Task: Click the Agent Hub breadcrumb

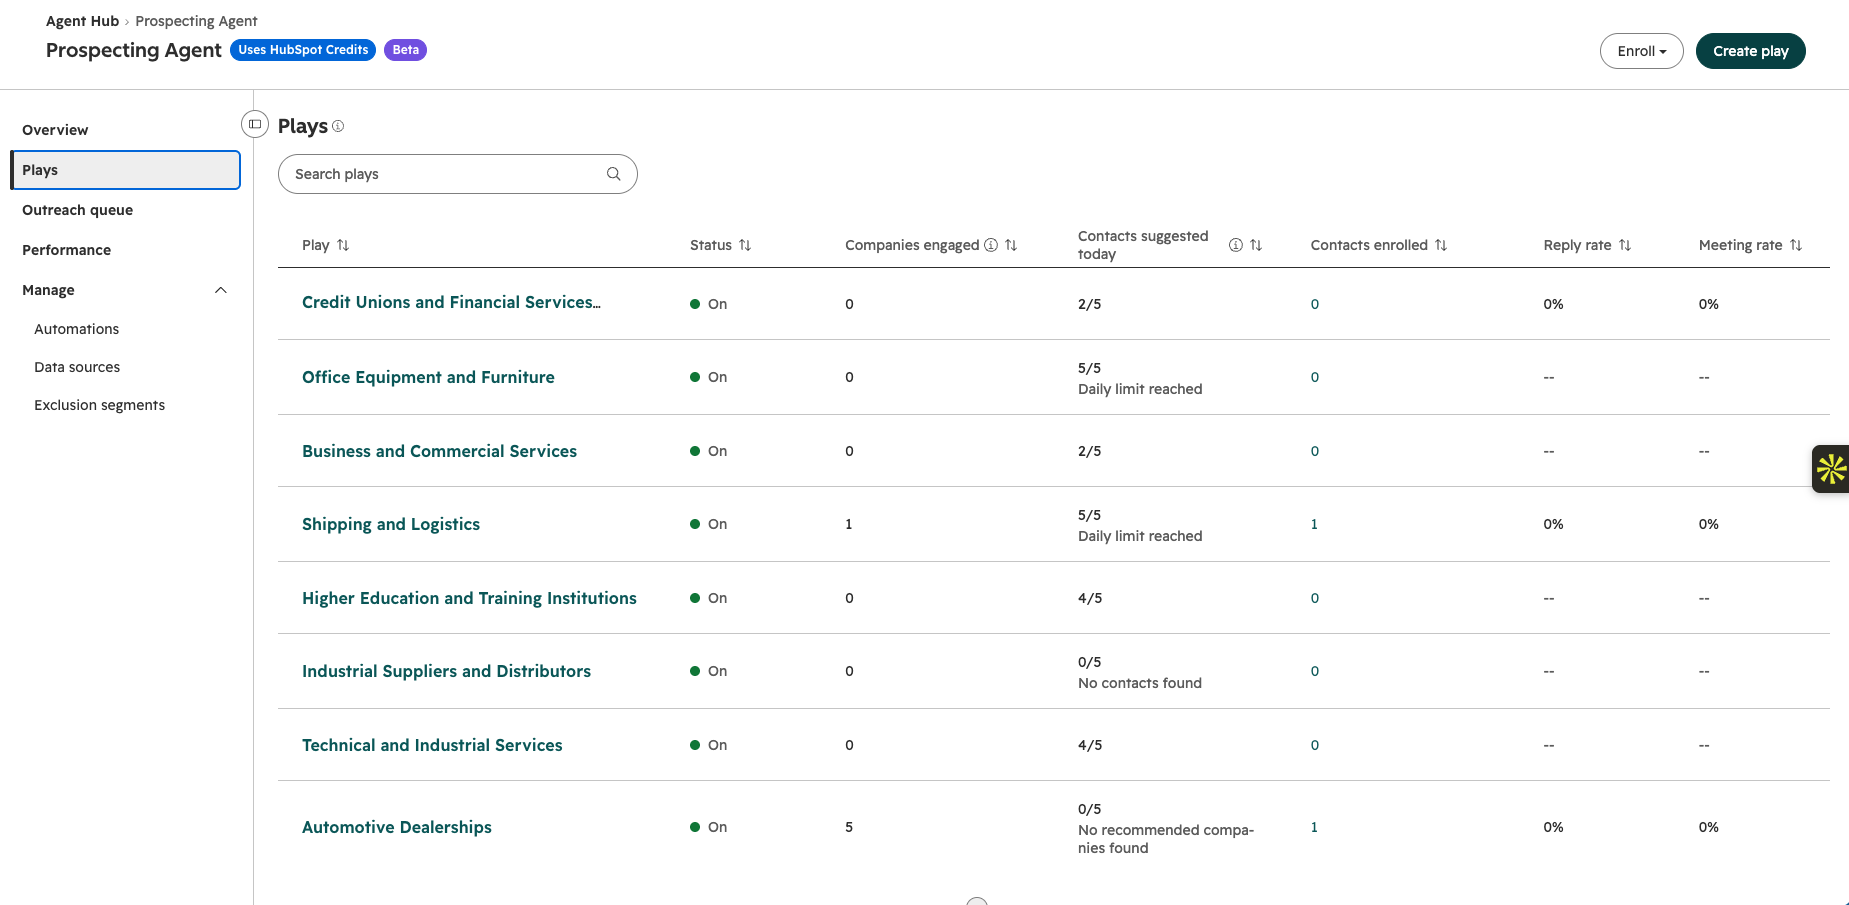Action: pos(82,21)
